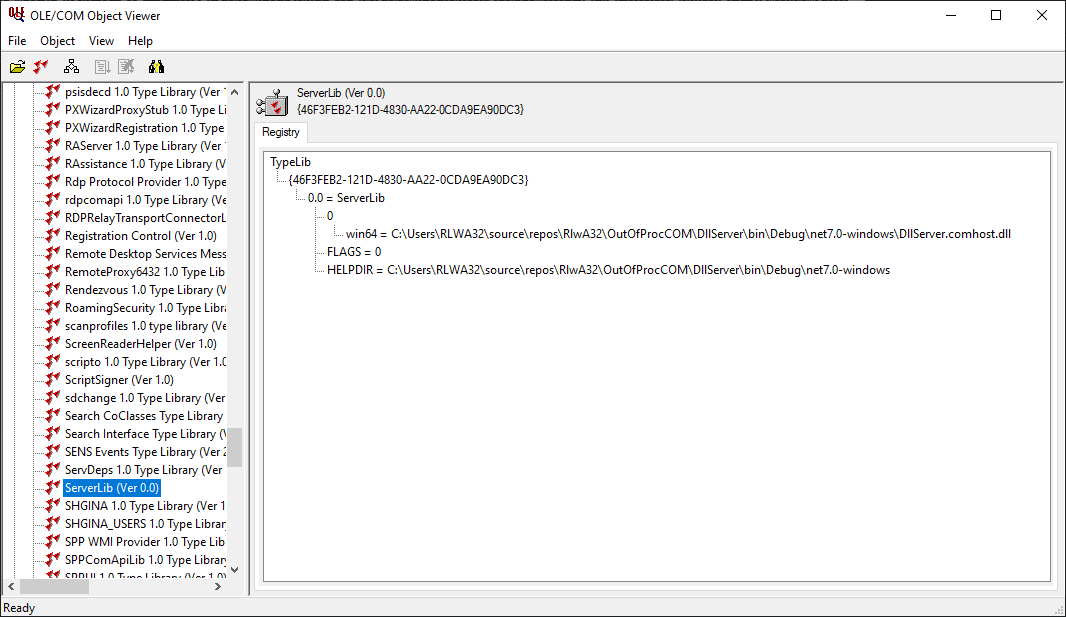Open the View menu
This screenshot has width=1066, height=617.
(x=101, y=41)
